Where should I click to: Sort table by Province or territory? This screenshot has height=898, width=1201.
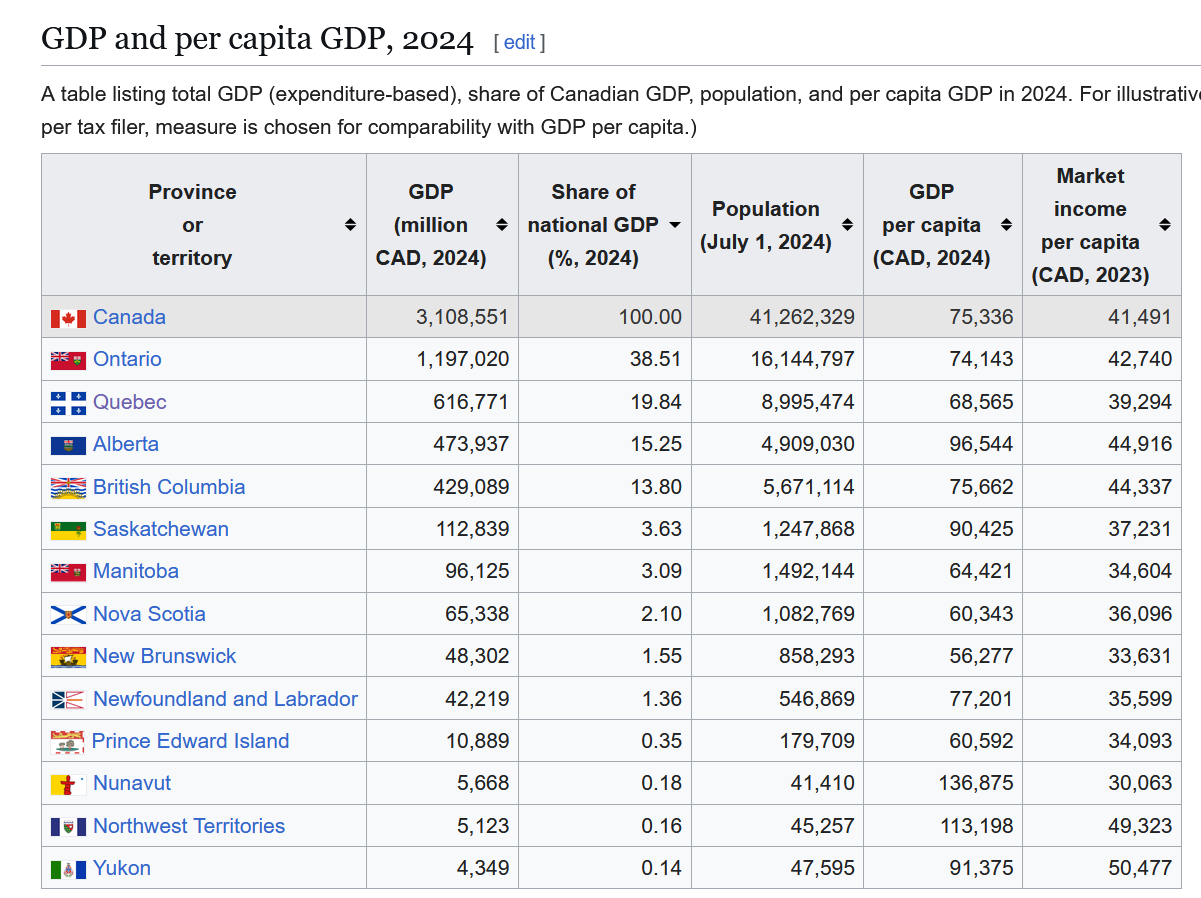350,225
